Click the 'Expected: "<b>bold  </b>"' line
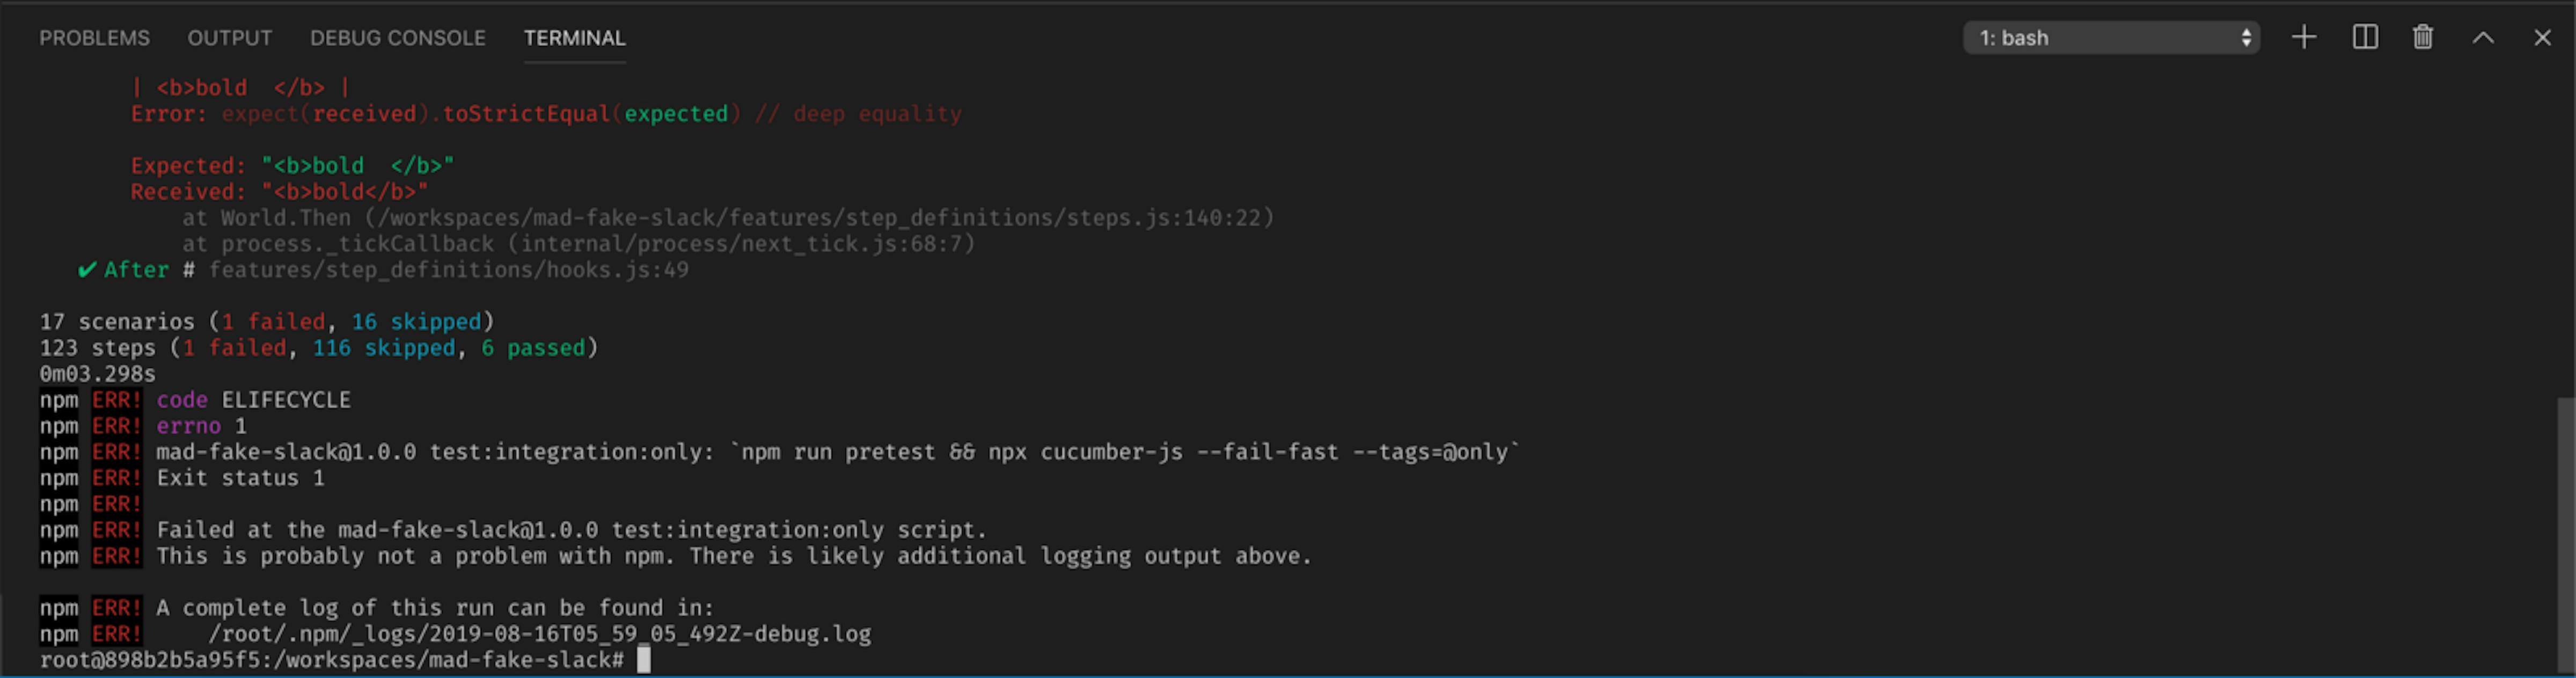Viewport: 2576px width, 678px height. [x=292, y=166]
